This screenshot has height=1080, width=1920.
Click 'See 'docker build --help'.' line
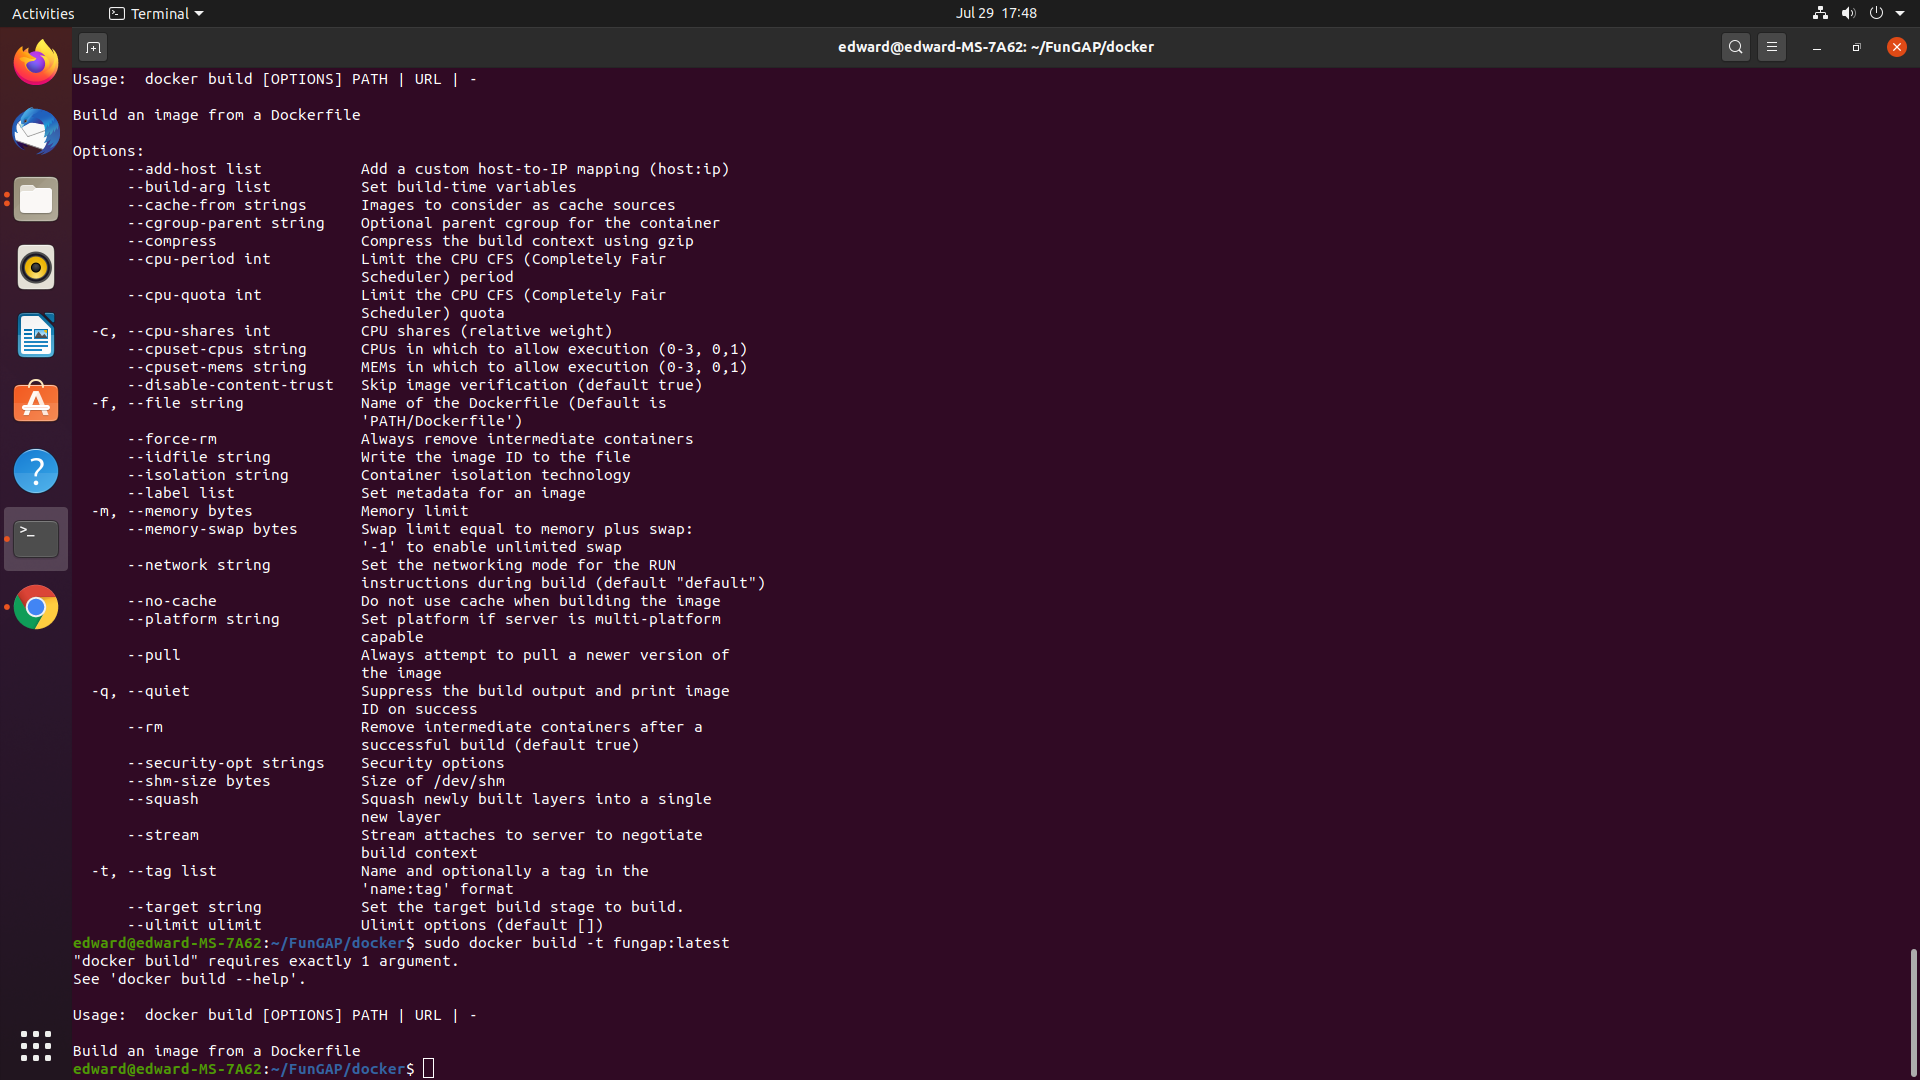190,979
